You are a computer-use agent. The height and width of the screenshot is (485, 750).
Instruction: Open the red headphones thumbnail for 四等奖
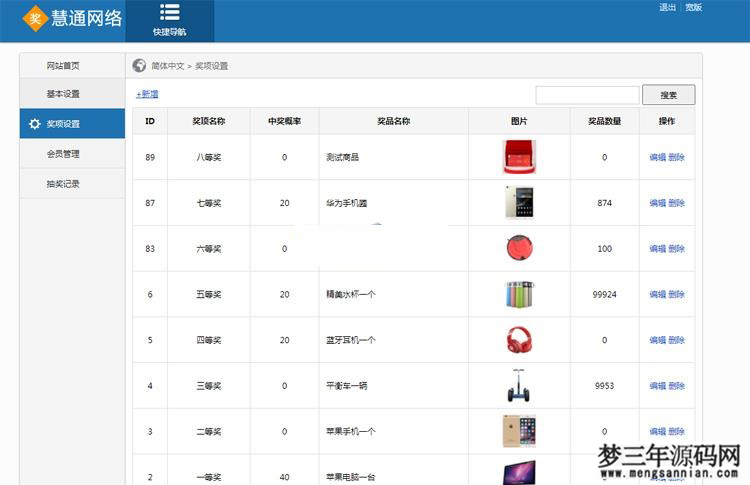pyautogui.click(x=519, y=340)
